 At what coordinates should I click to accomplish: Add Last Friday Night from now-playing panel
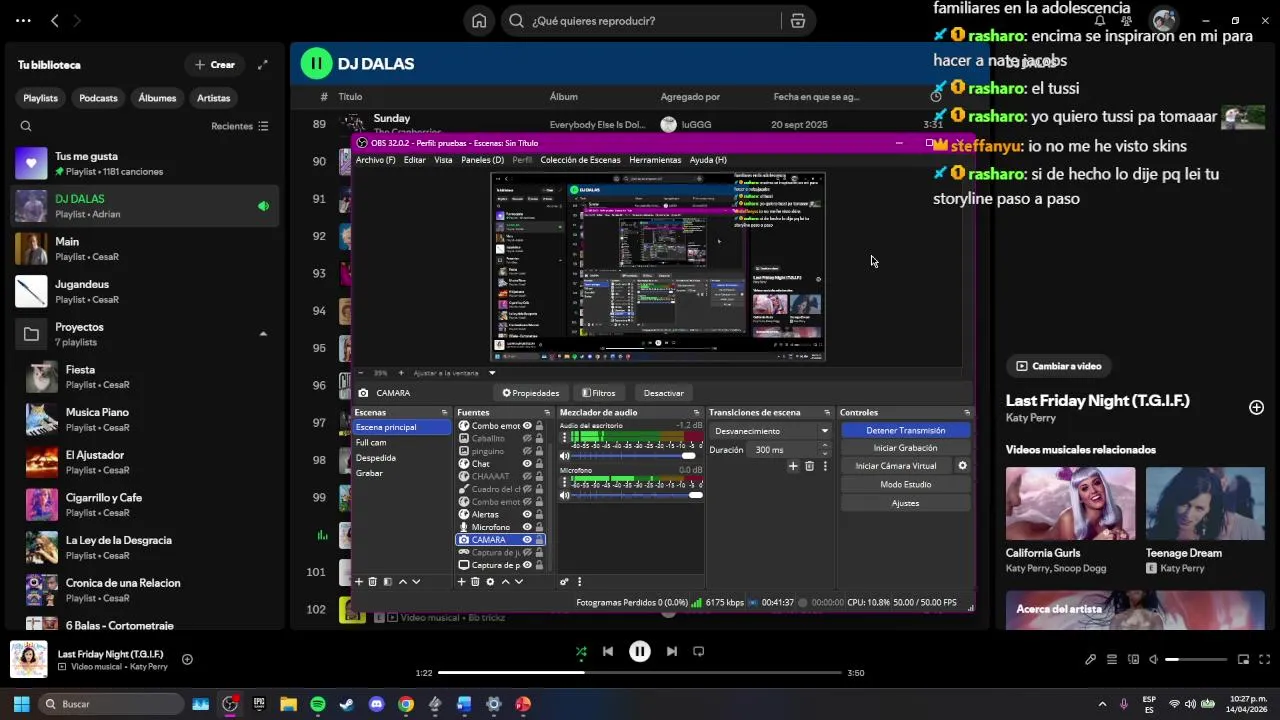(1256, 407)
